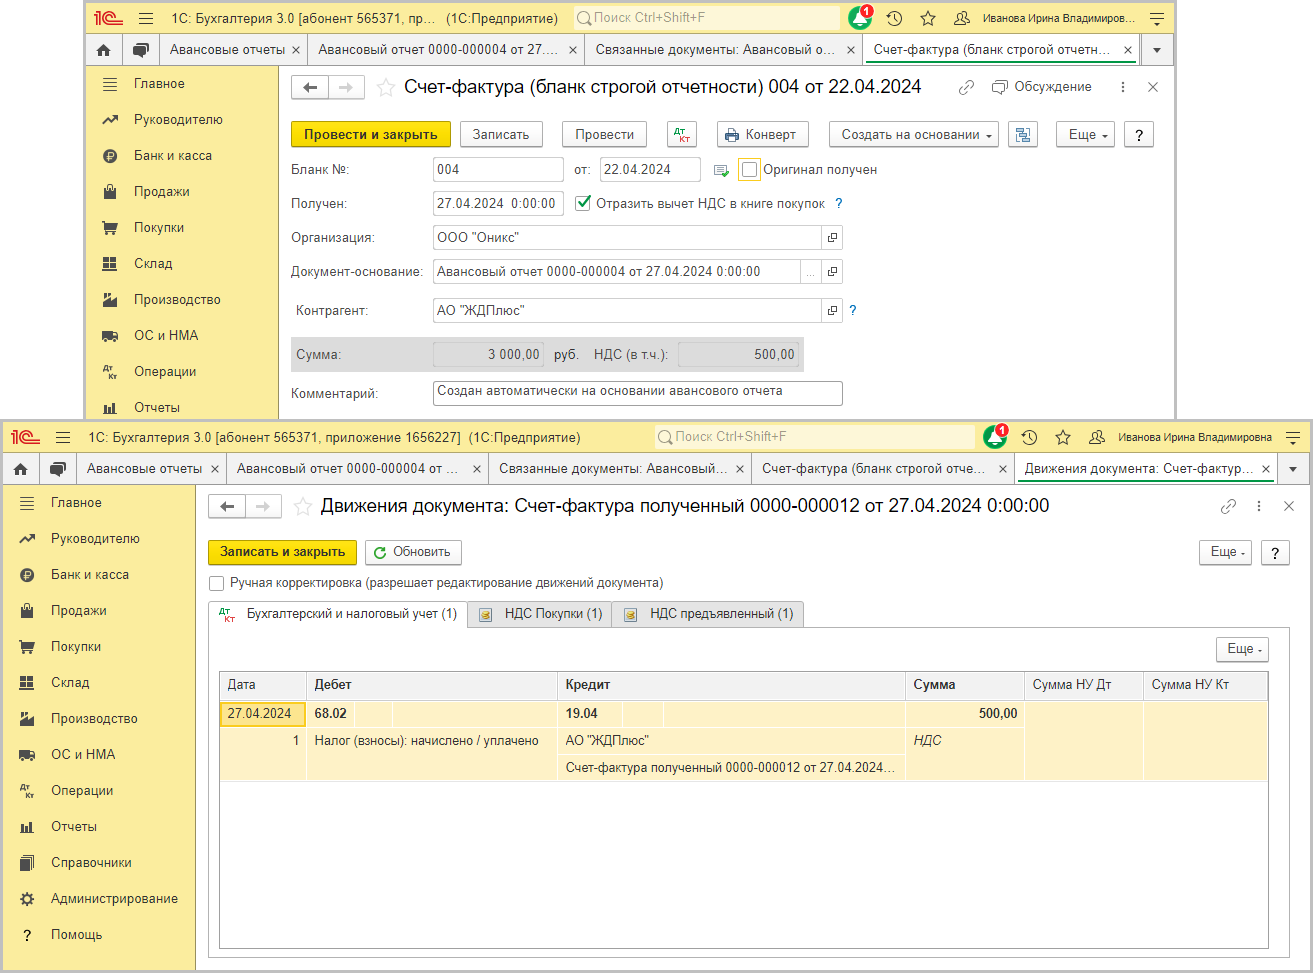Screen dimensions: 1313x973
Task: Click Записать button in invoice form
Action: (501, 135)
